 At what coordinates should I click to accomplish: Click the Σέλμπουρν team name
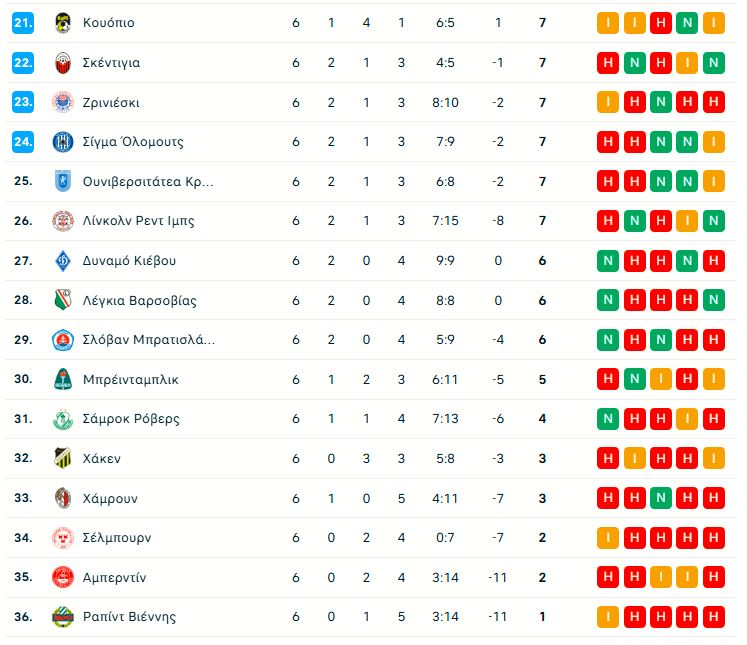coord(117,537)
